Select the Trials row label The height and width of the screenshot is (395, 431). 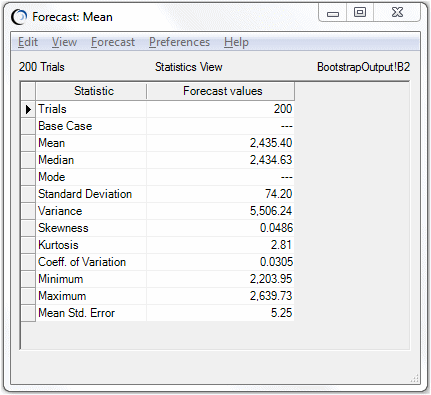click(52, 109)
